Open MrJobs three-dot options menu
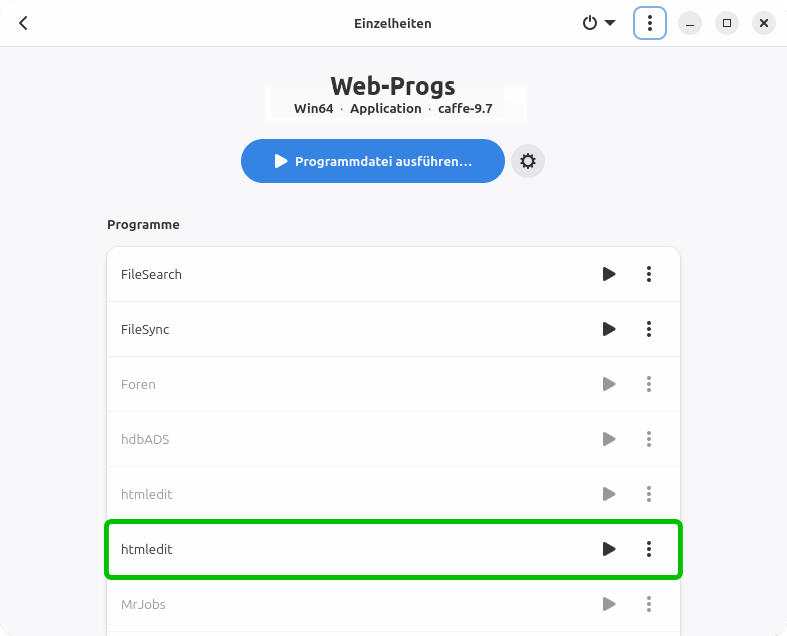The width and height of the screenshot is (787, 636). pos(649,604)
